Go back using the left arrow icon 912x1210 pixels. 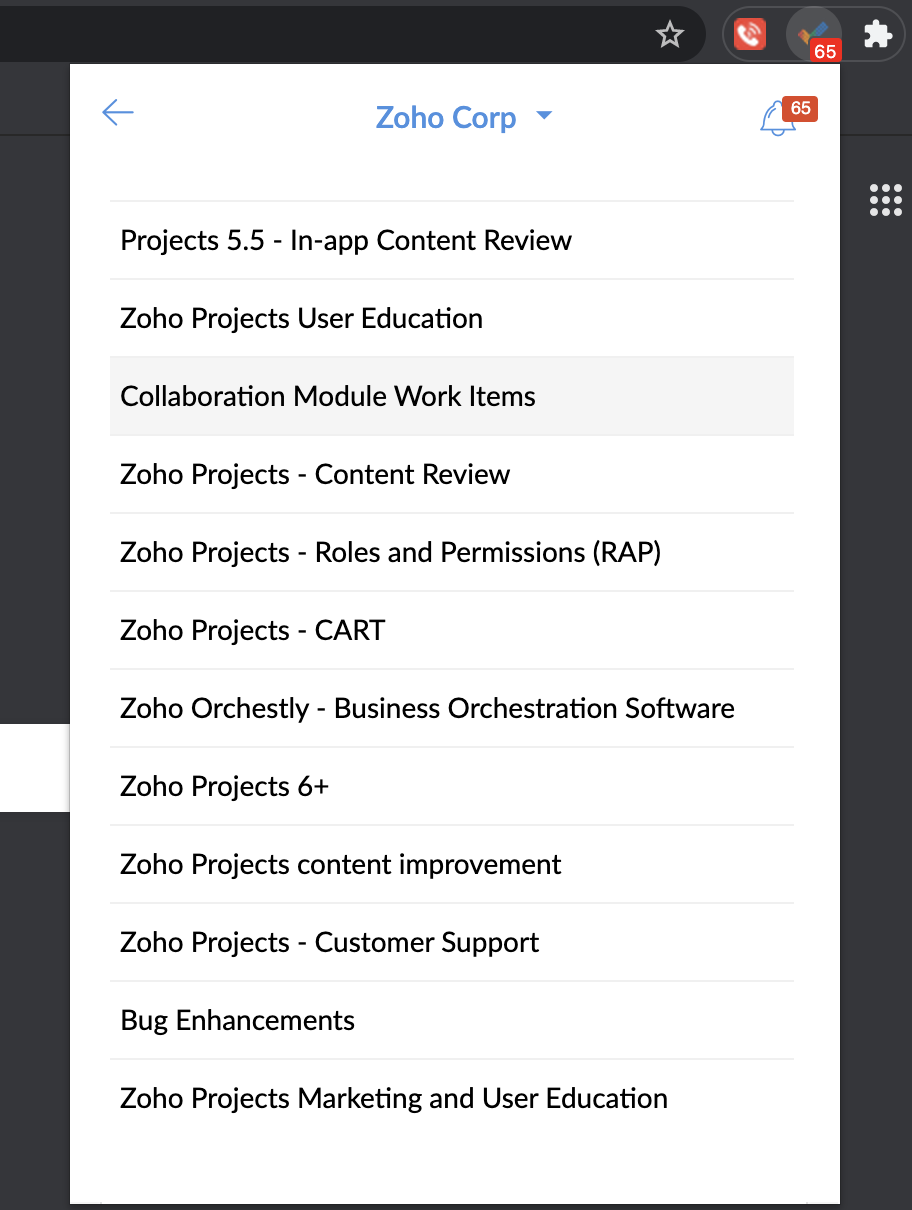[x=118, y=113]
